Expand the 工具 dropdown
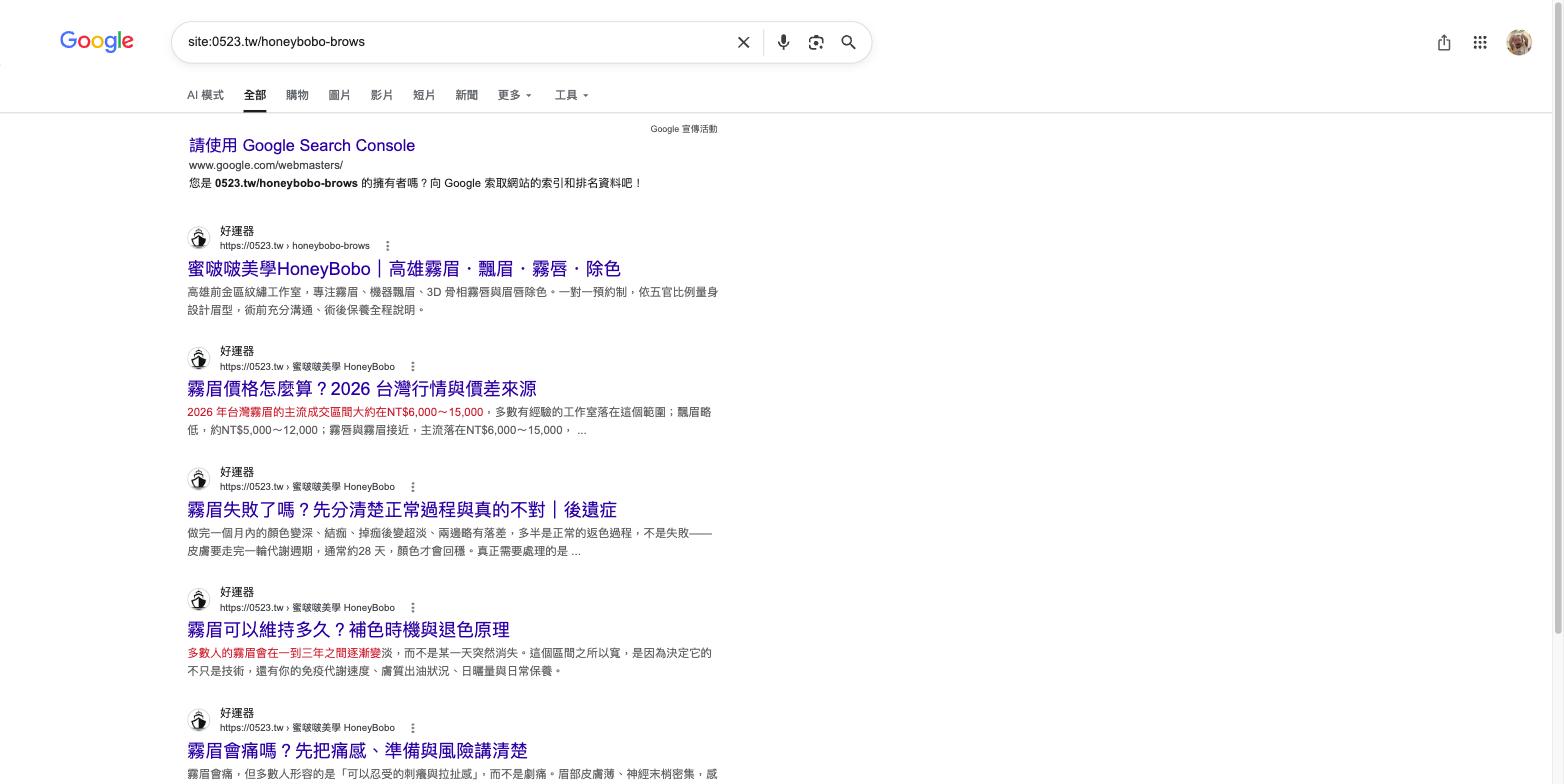Screen dimensions: 1564x784 coord(572,95)
